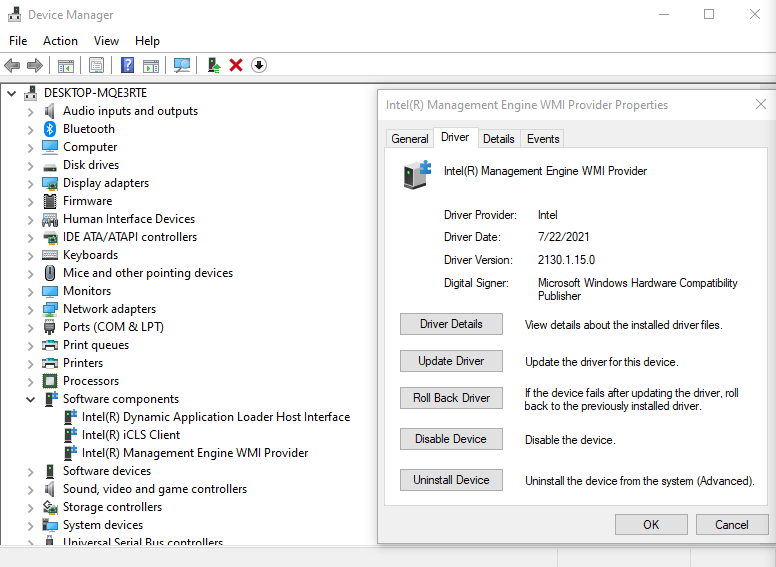Click the Firmware chip icon

(50, 201)
